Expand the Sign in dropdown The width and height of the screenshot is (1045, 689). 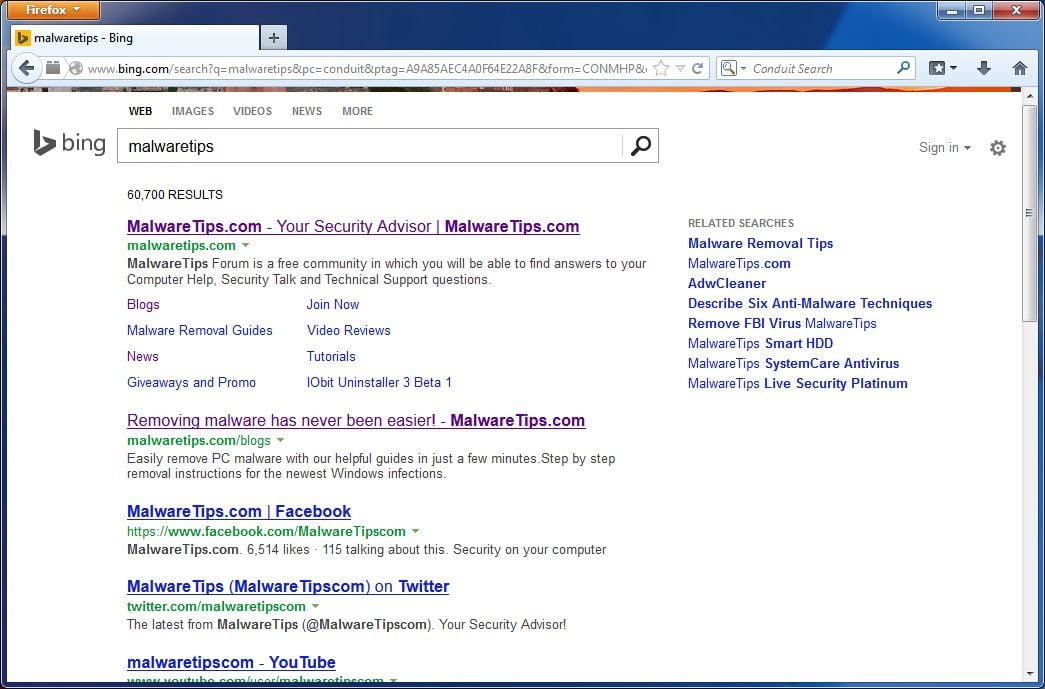coord(944,147)
